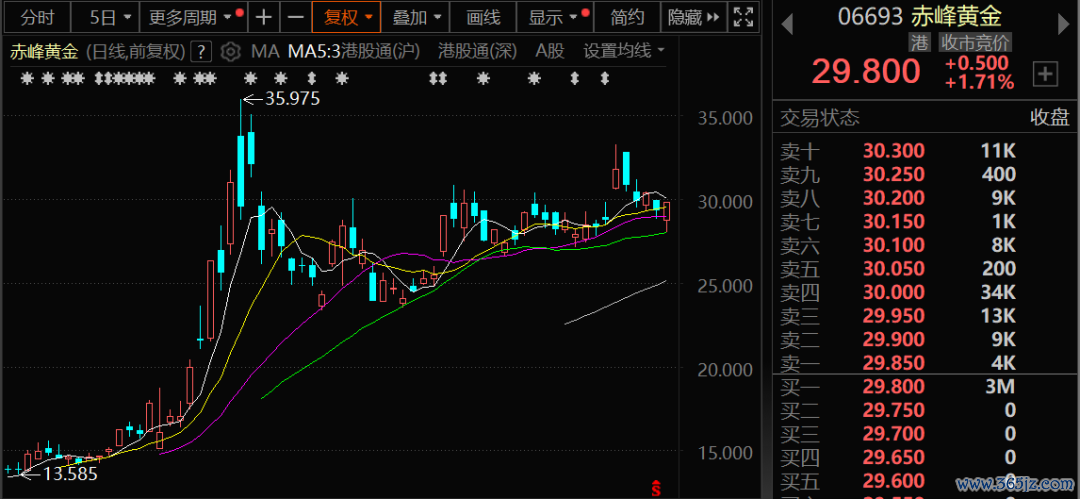Select 卖五 ask price 30.050
1080x499 pixels.
point(893,269)
